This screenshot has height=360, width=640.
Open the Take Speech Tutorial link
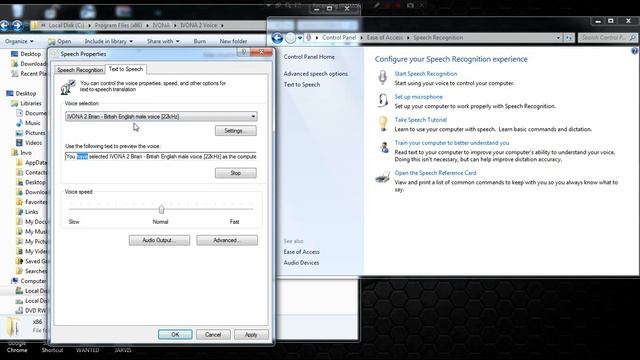[420, 120]
